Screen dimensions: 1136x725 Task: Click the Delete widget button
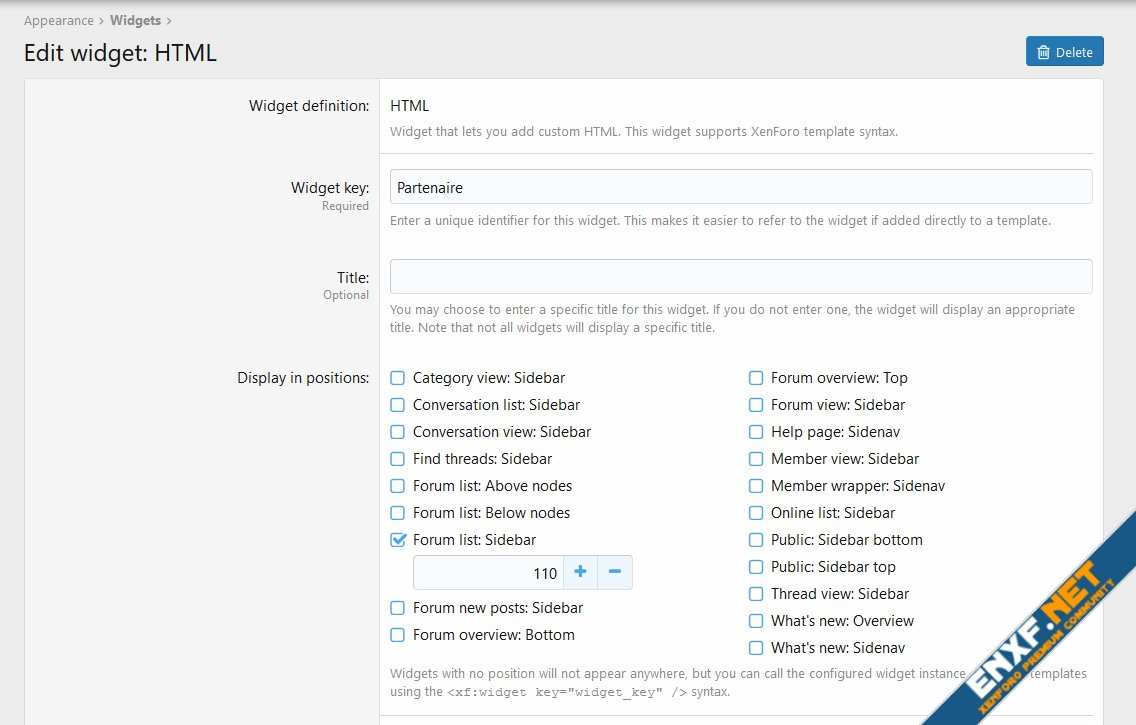1064,52
